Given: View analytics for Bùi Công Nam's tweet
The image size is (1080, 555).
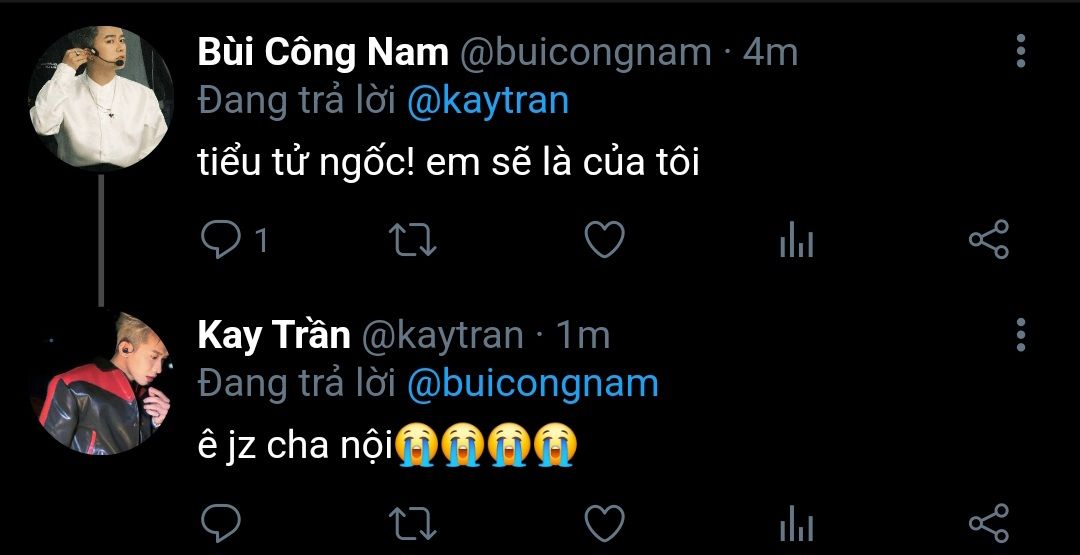Looking at the screenshot, I should [x=796, y=240].
